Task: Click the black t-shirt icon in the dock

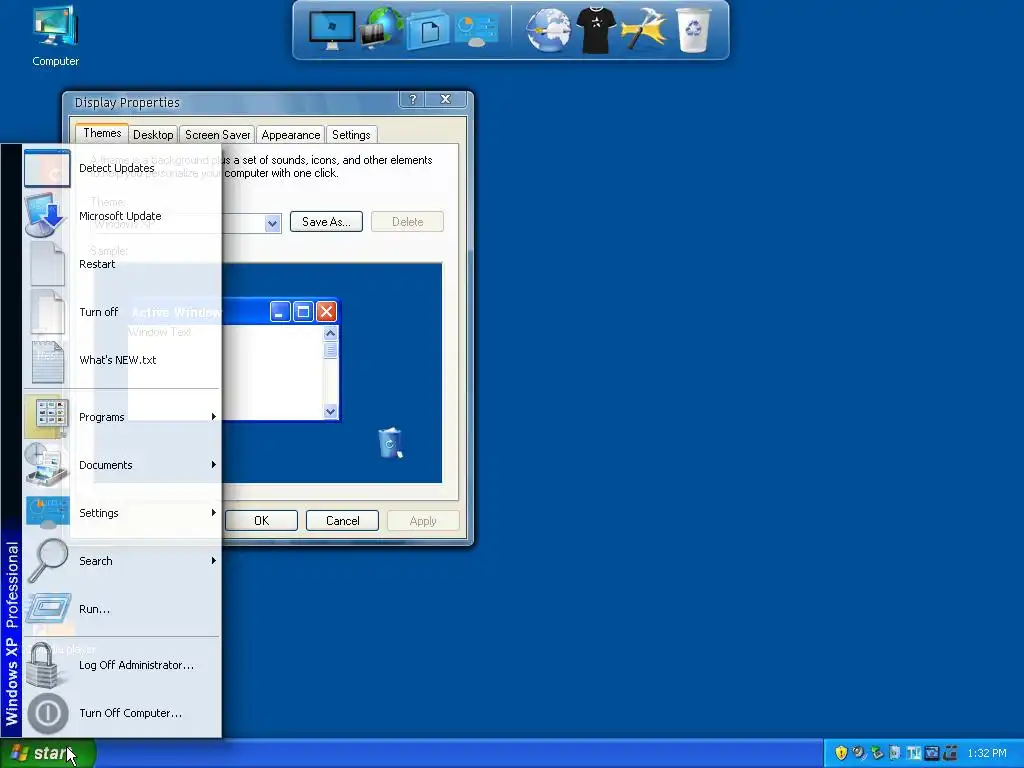Action: [596, 29]
